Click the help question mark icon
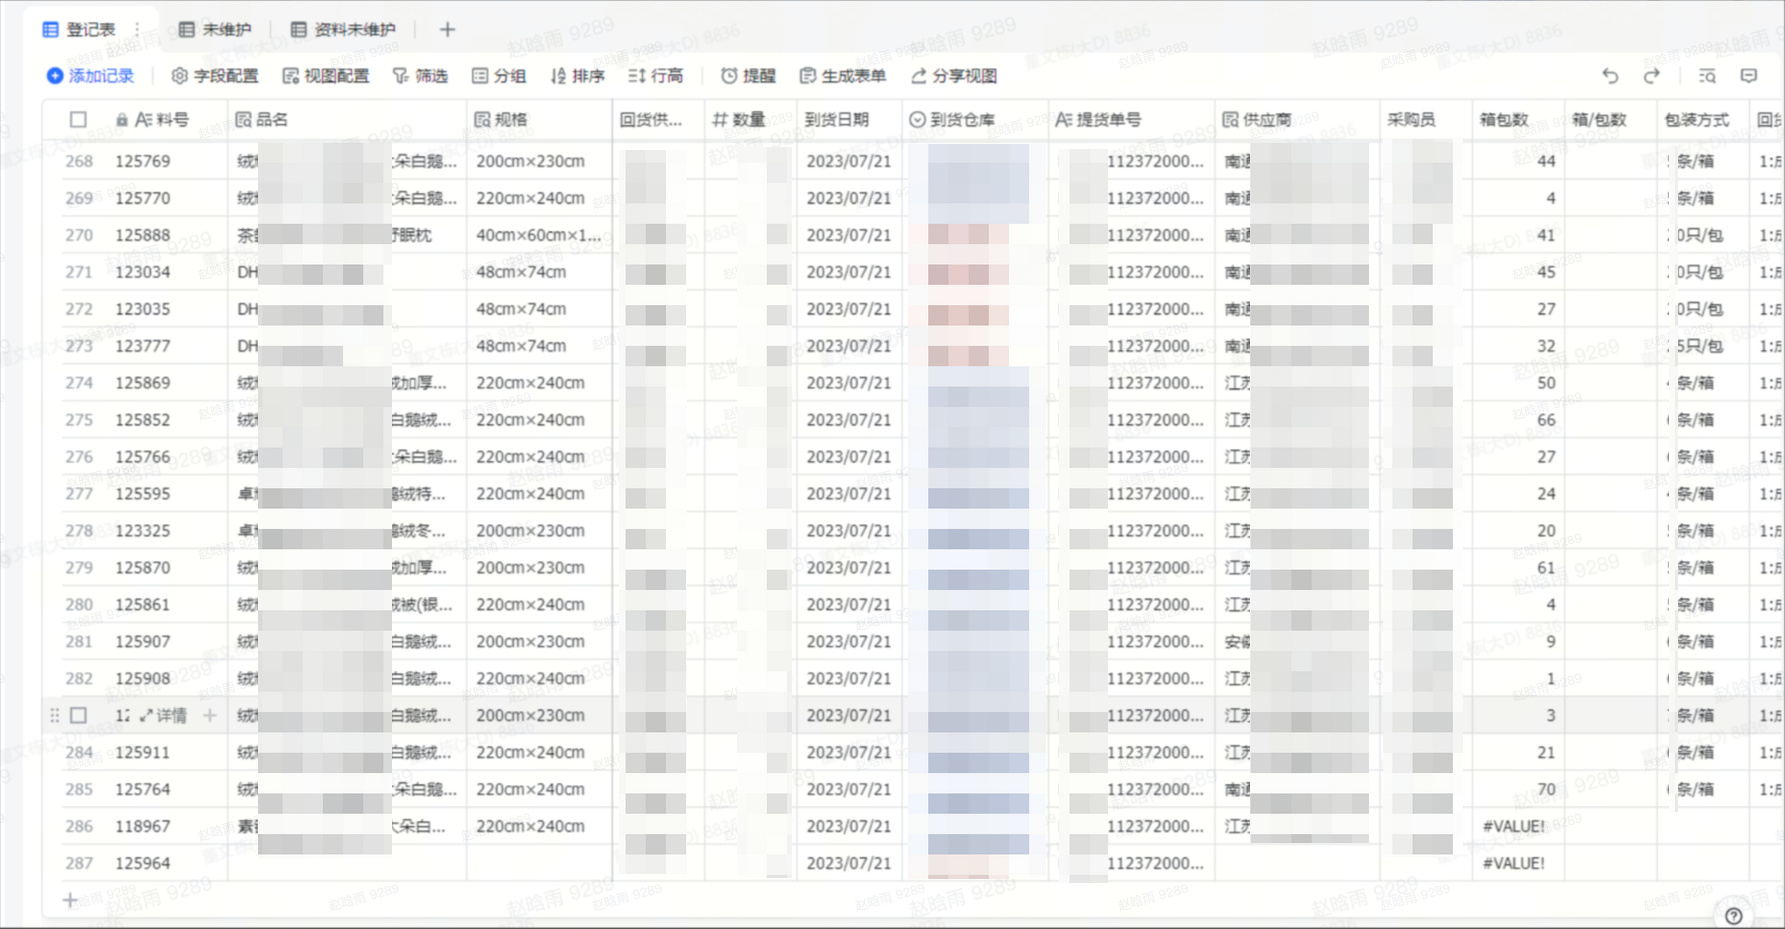This screenshot has height=929, width=1785. click(1734, 916)
